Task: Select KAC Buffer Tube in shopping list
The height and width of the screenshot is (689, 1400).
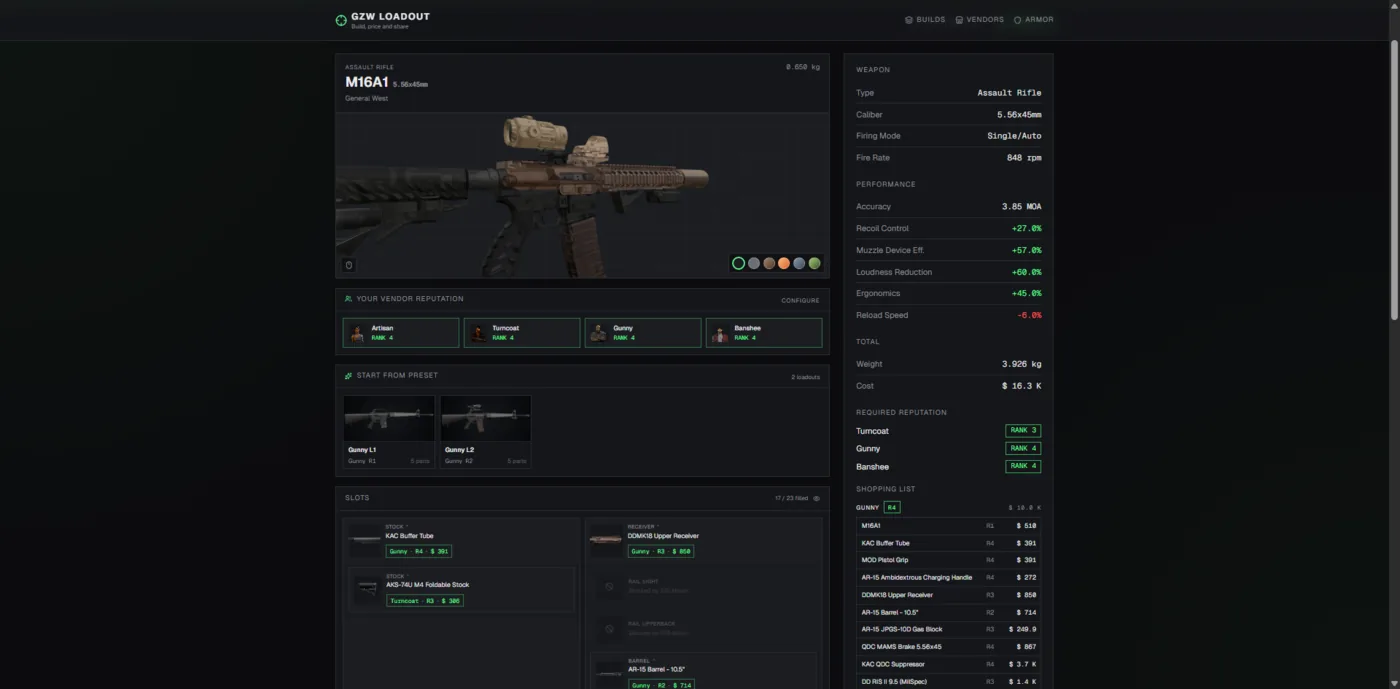Action: pos(948,543)
